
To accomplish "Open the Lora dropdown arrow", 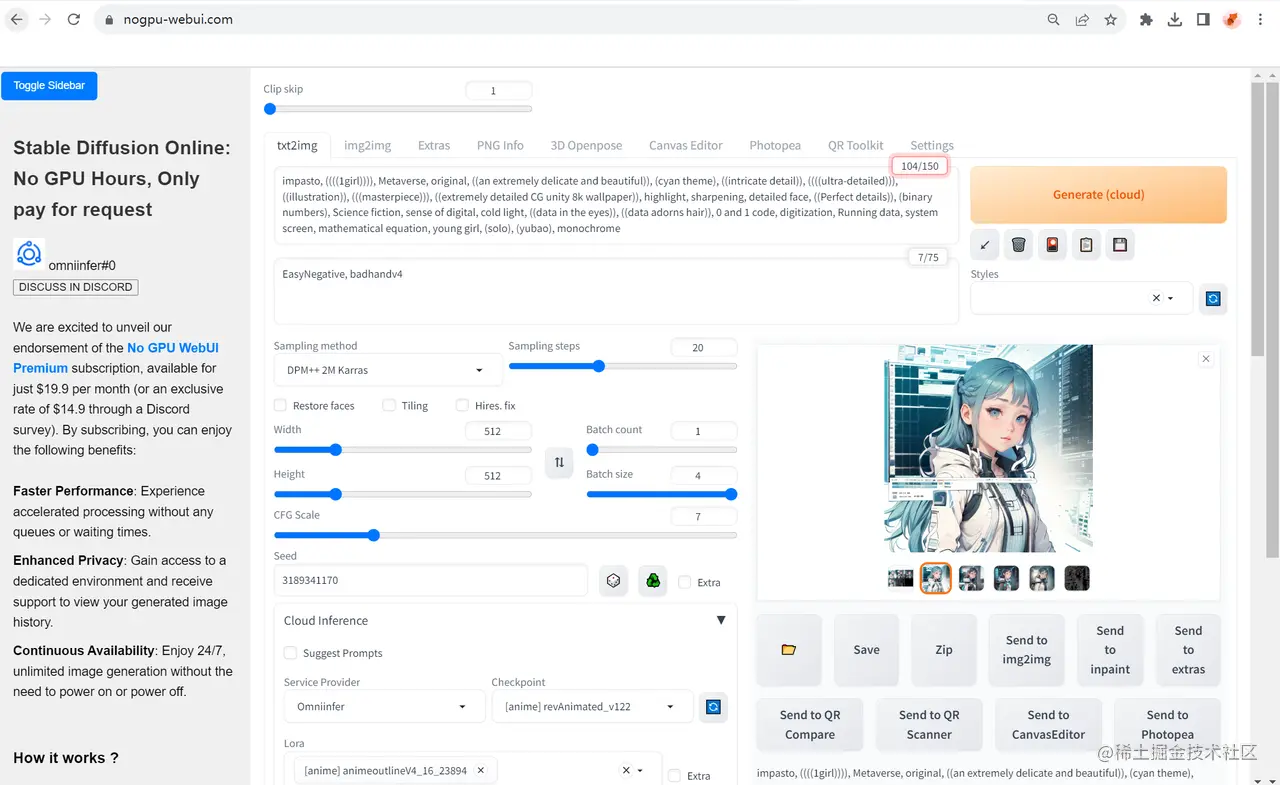I will (641, 771).
